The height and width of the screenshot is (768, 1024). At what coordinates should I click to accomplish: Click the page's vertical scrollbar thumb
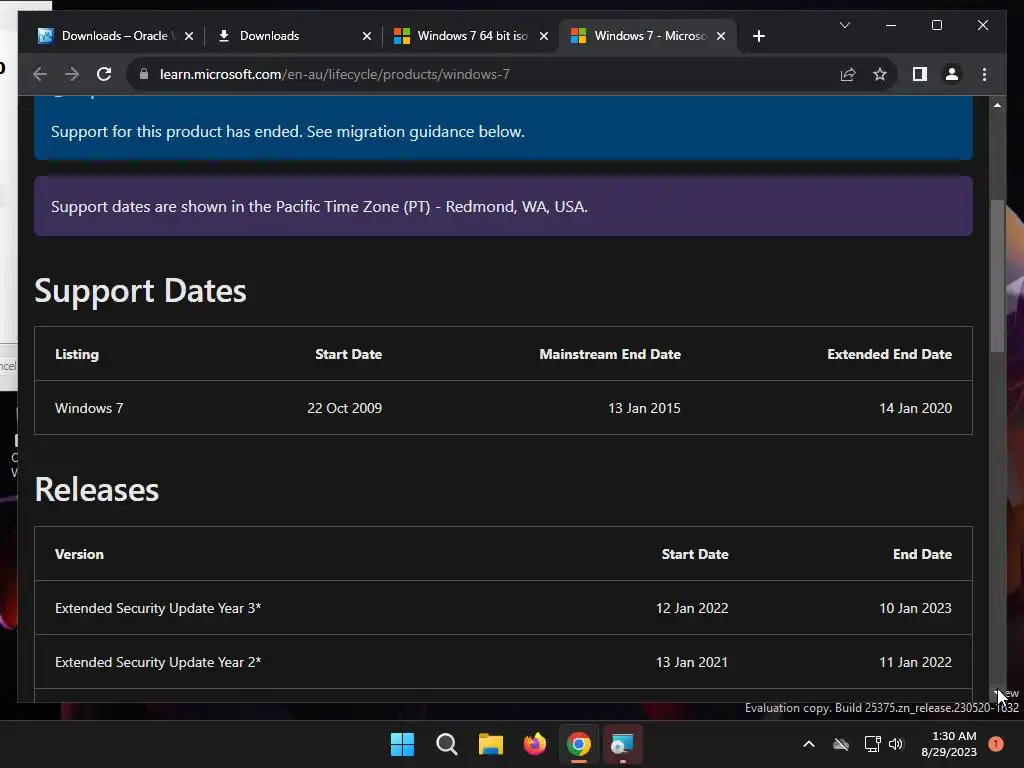coord(997,276)
